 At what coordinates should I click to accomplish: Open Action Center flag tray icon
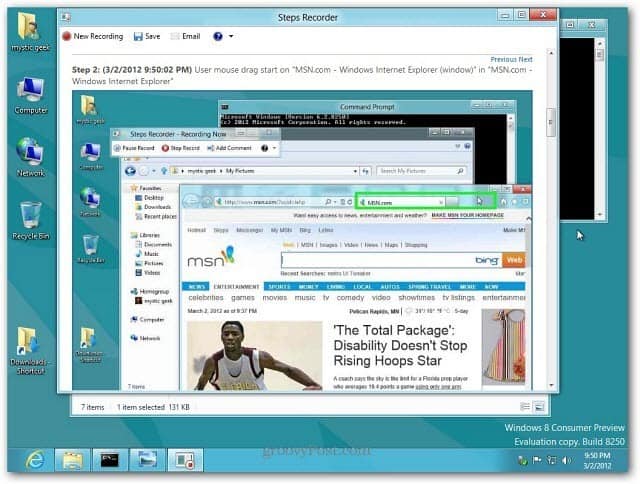[x=537, y=460]
